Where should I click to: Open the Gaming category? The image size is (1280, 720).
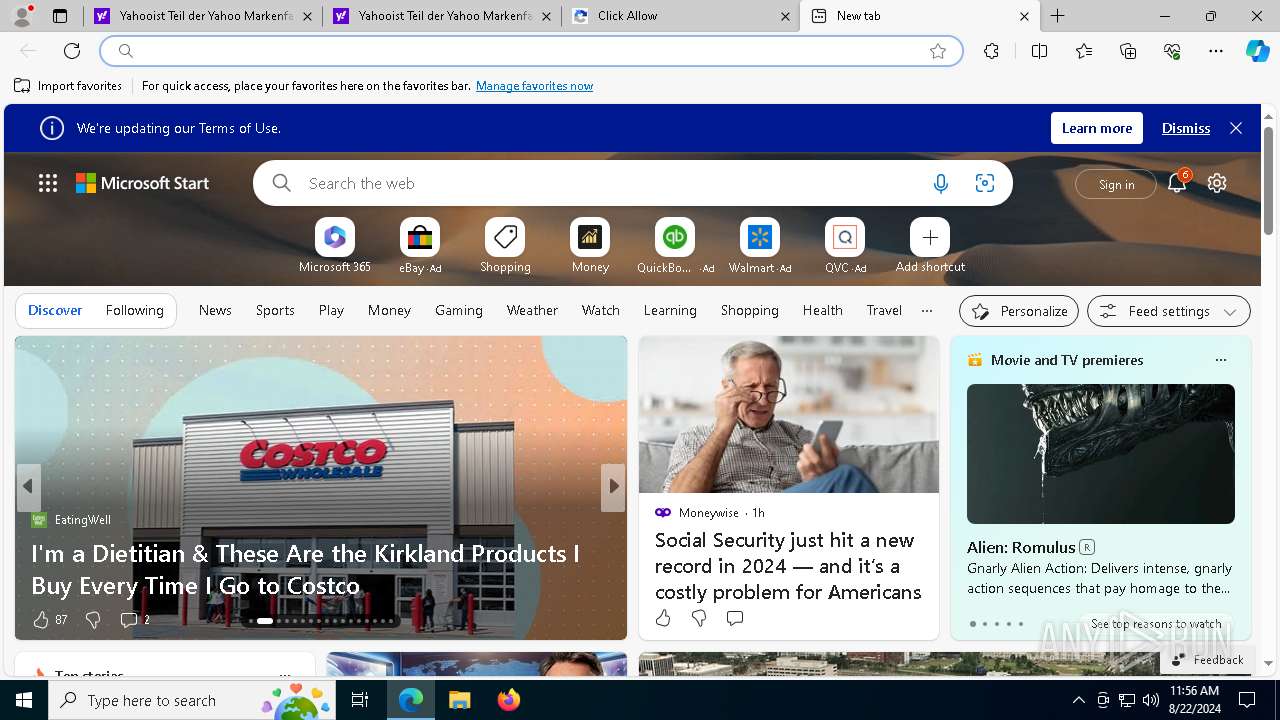point(459,310)
